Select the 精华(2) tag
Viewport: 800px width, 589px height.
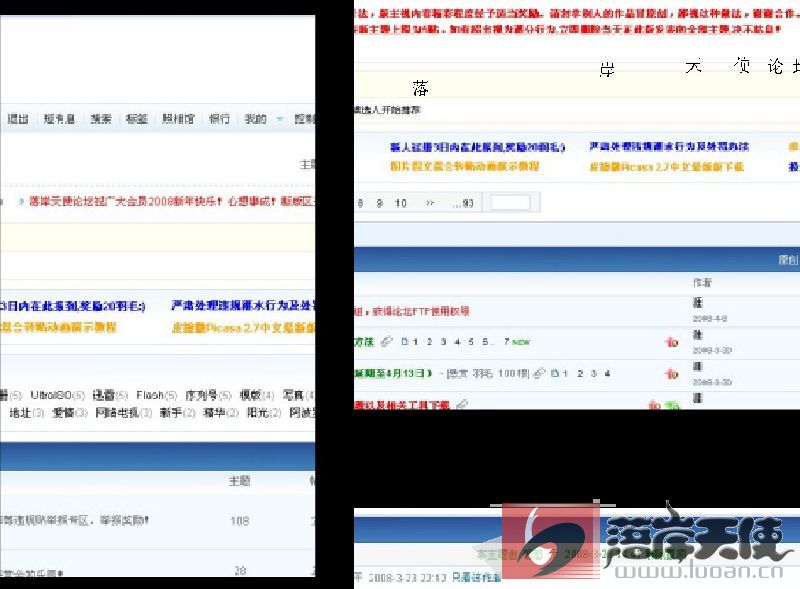[x=221, y=412]
